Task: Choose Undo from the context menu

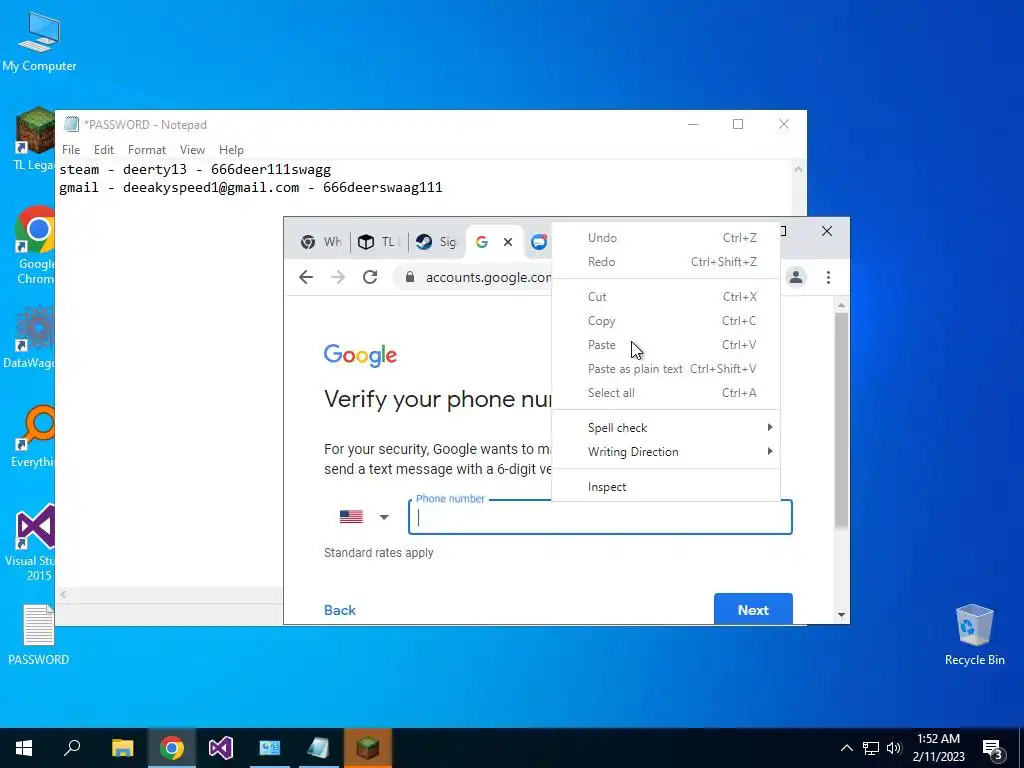Action: (x=666, y=238)
